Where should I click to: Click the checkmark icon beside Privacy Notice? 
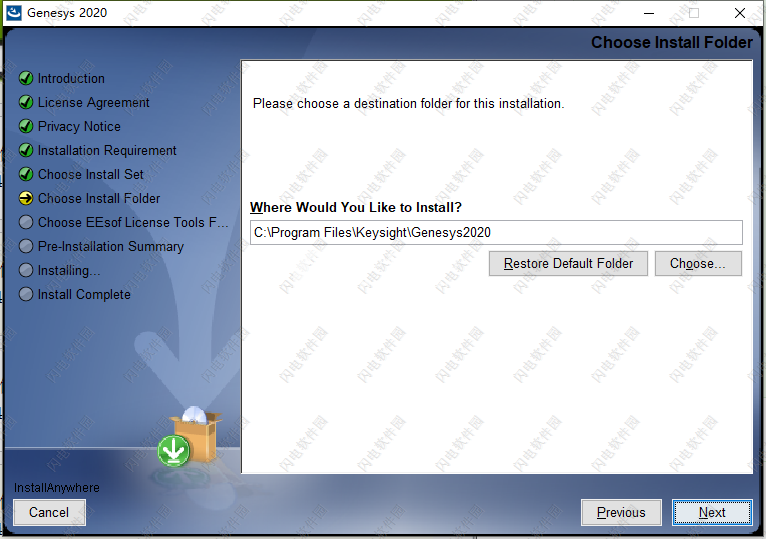coord(26,126)
